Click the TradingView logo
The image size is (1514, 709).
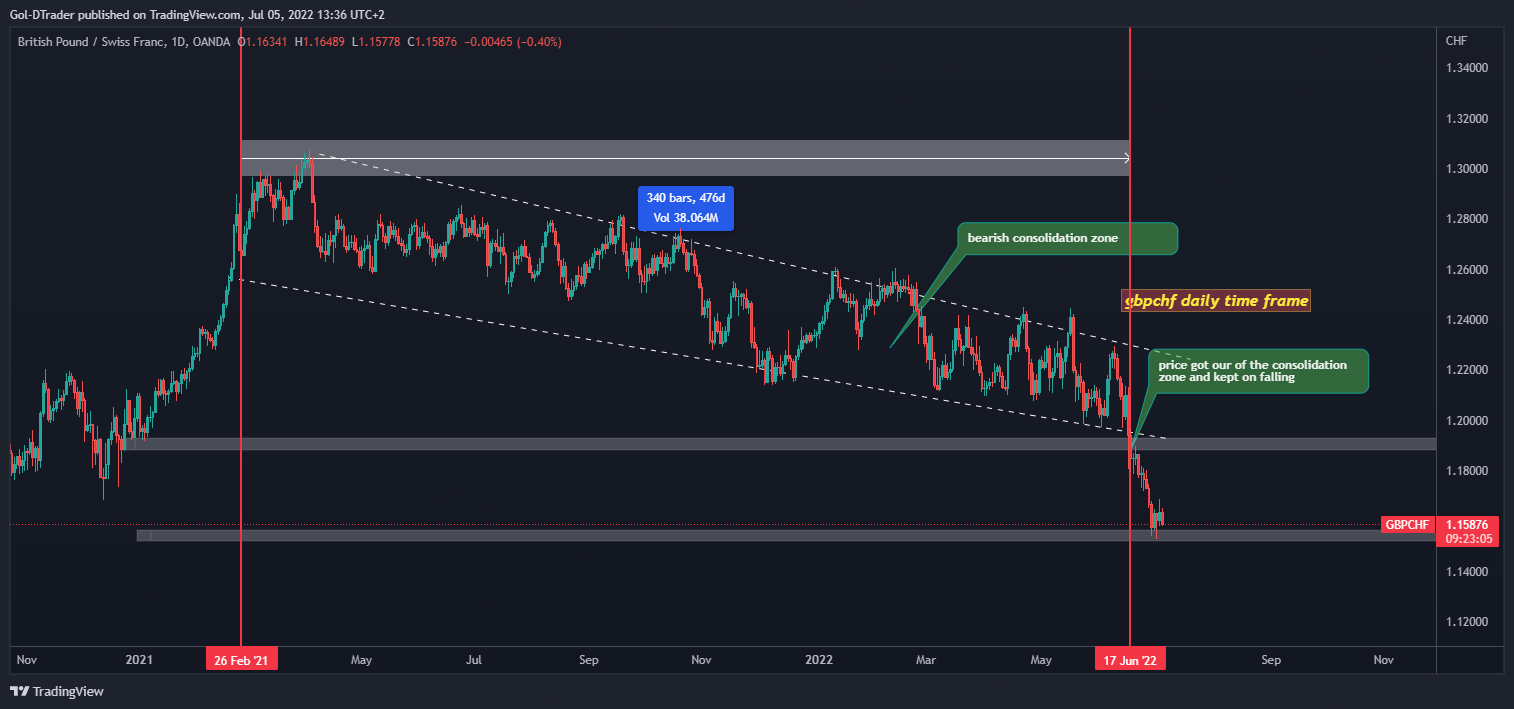57,691
